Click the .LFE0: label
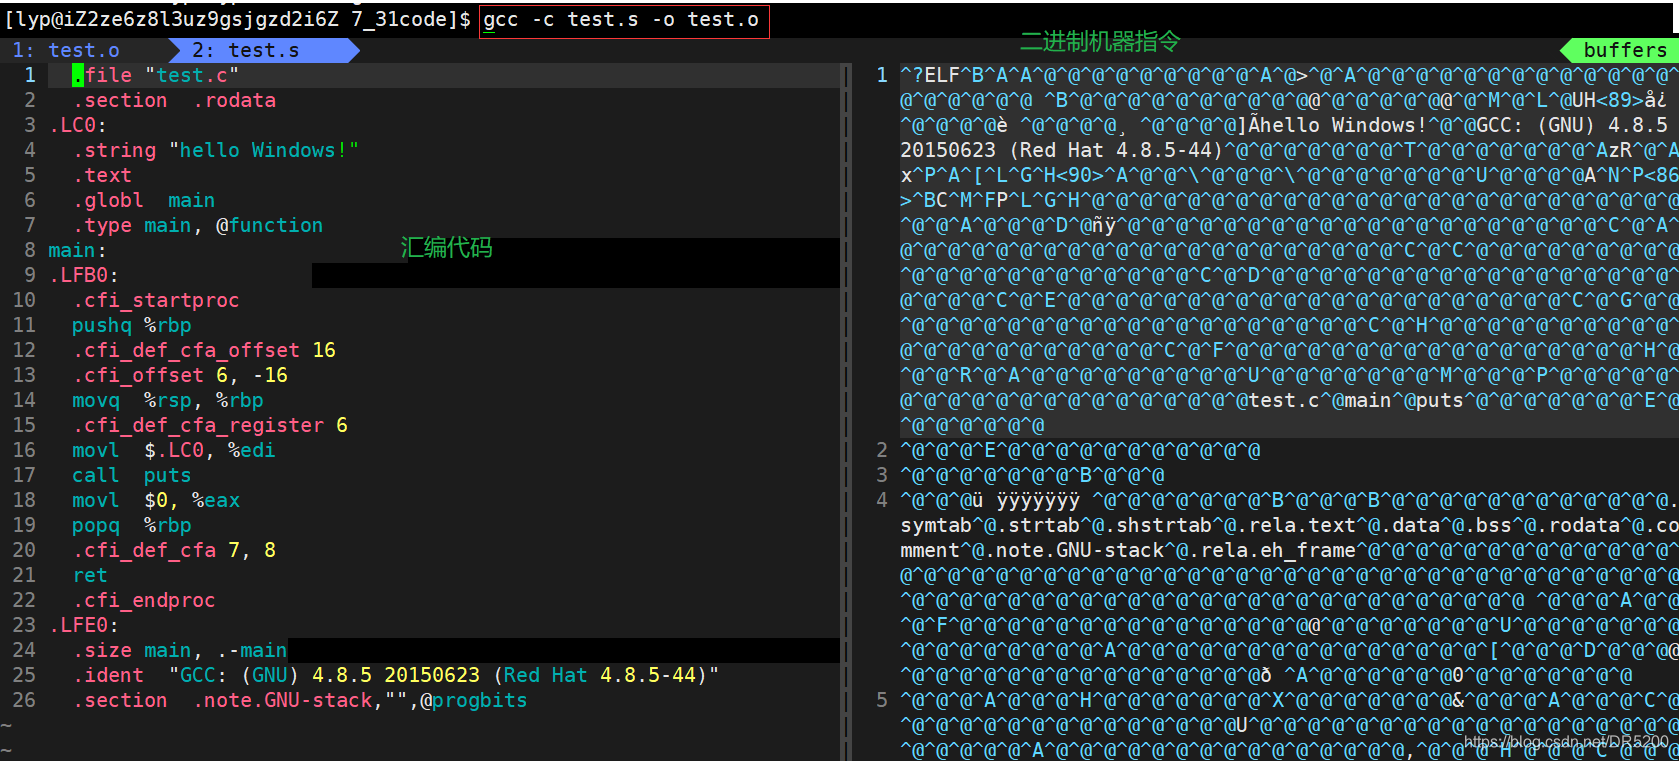This screenshot has height=761, width=1679. pyautogui.click(x=84, y=625)
